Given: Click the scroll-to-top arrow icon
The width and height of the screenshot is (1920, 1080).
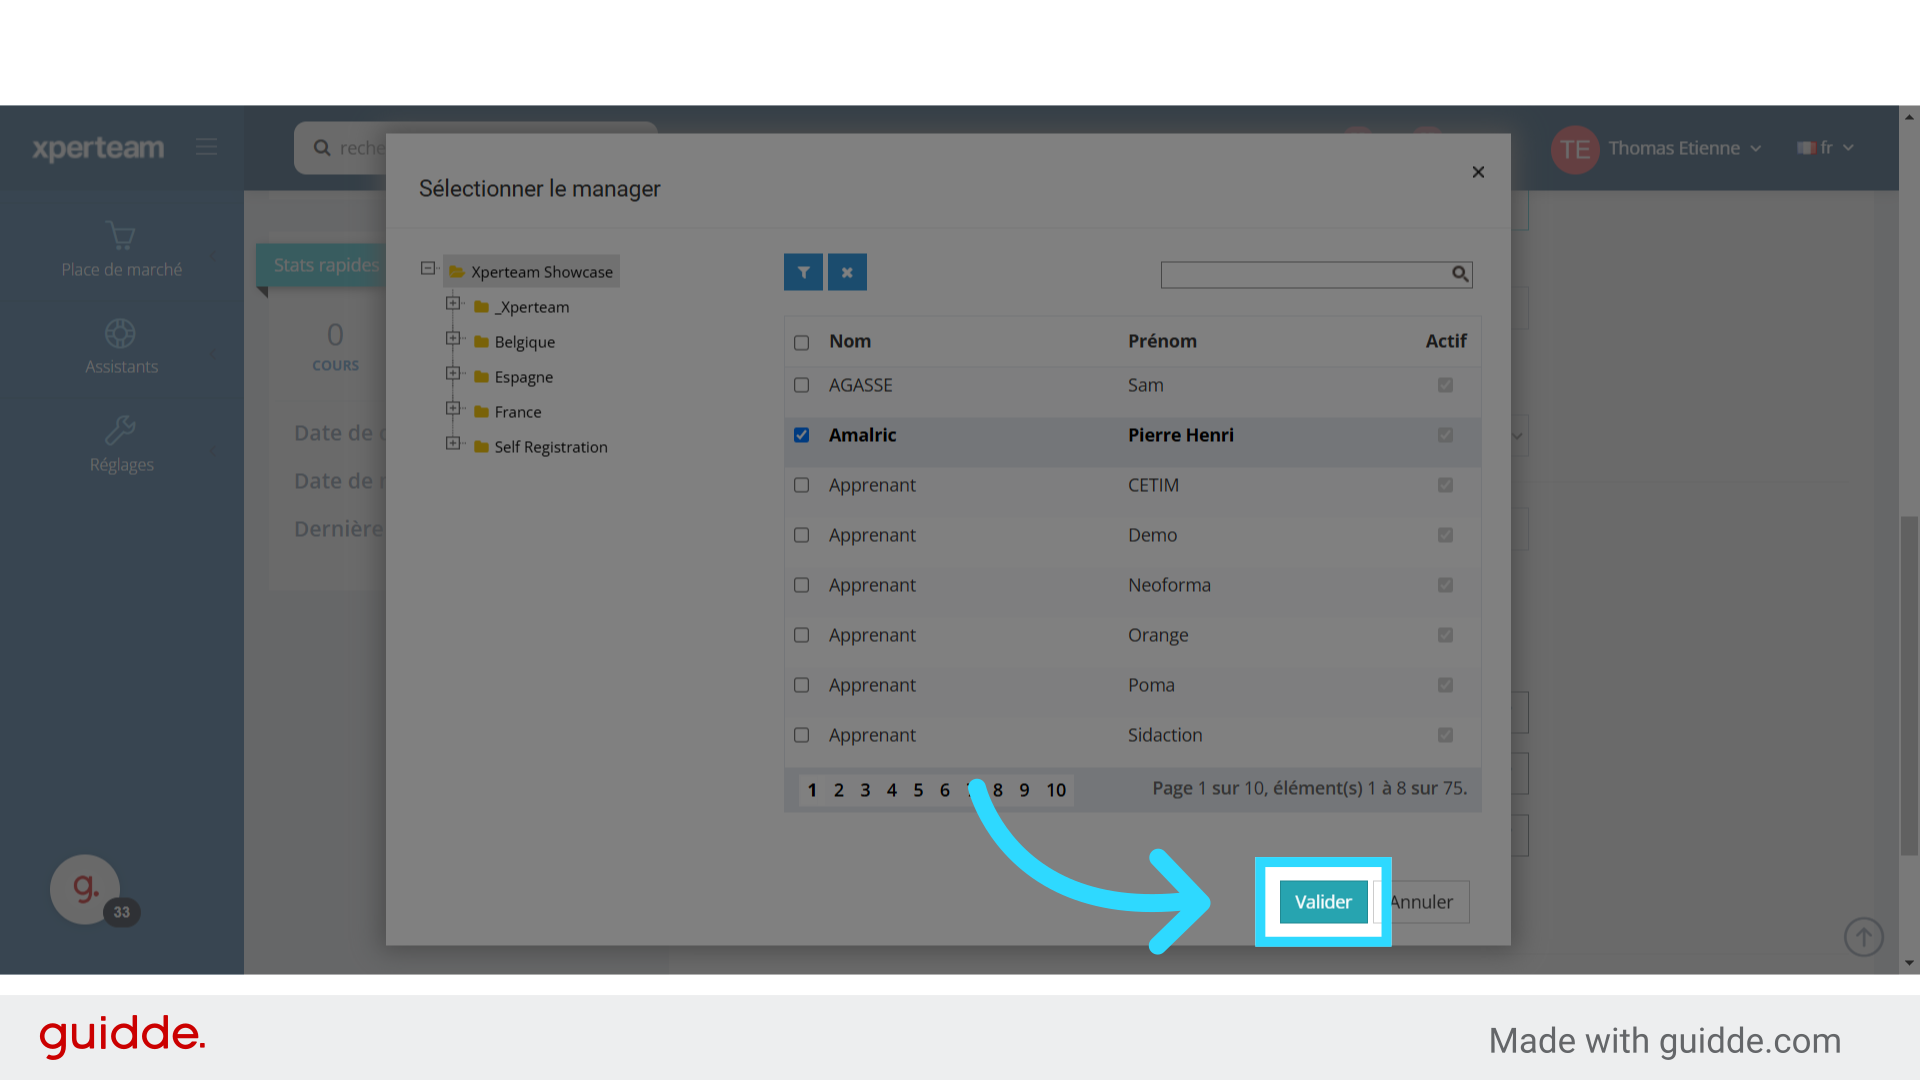Looking at the screenshot, I should tap(1863, 937).
